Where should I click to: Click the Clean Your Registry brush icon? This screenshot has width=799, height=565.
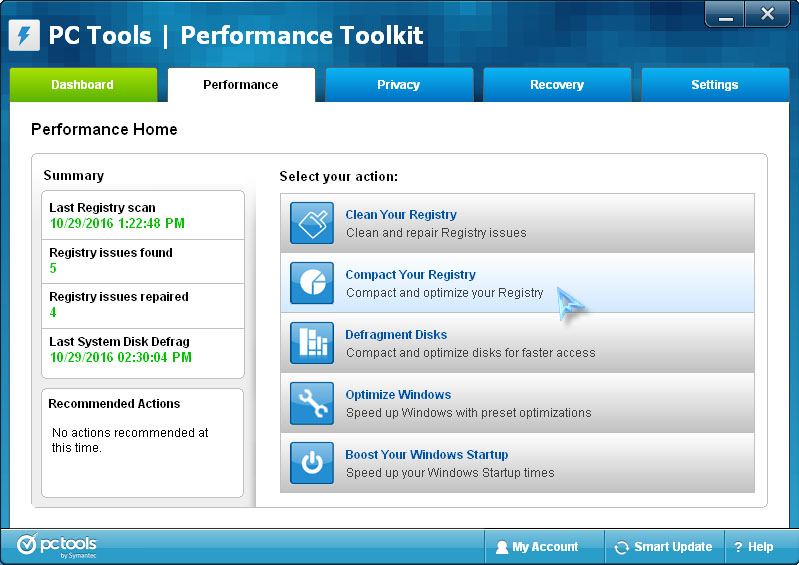tap(311, 223)
